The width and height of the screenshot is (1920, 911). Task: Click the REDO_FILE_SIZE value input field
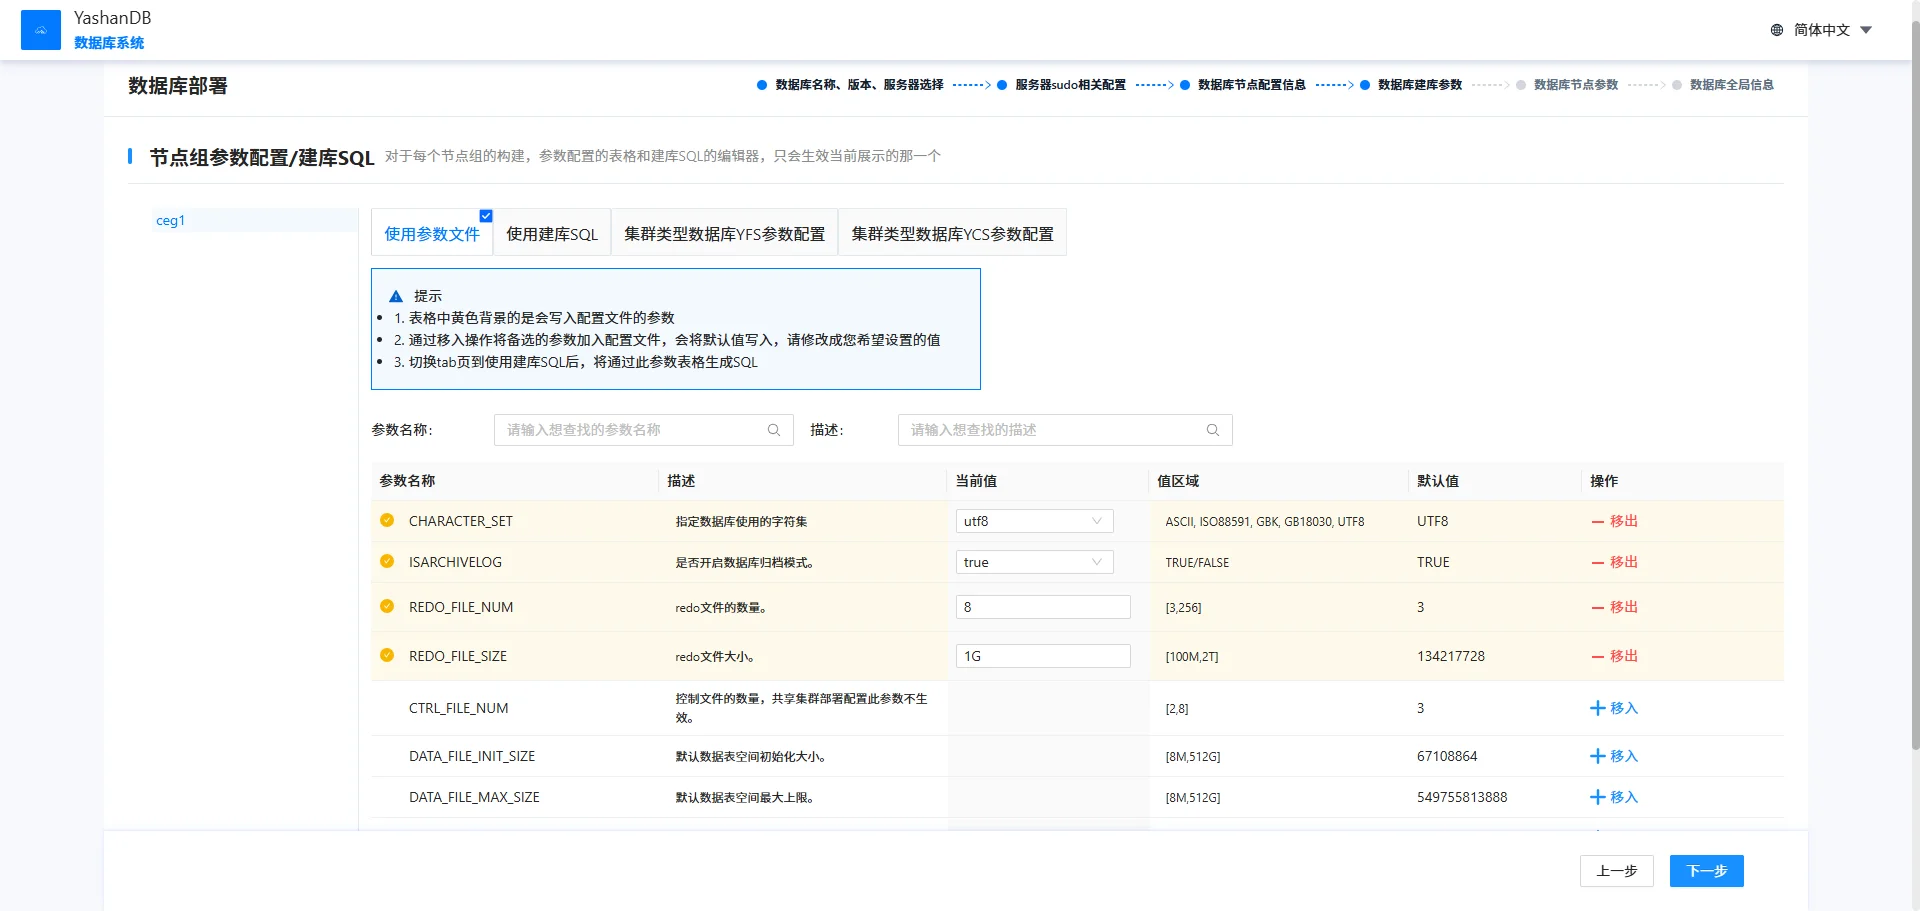tap(1042, 656)
